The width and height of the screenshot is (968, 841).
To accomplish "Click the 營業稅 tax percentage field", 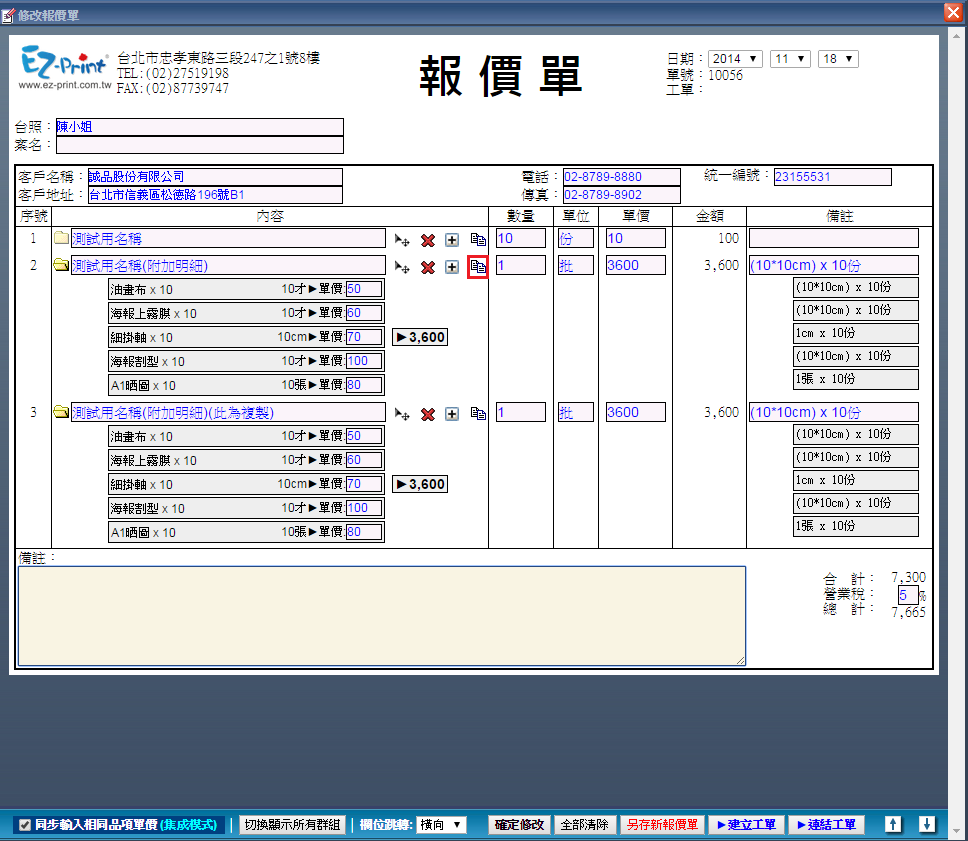I will coord(906,595).
